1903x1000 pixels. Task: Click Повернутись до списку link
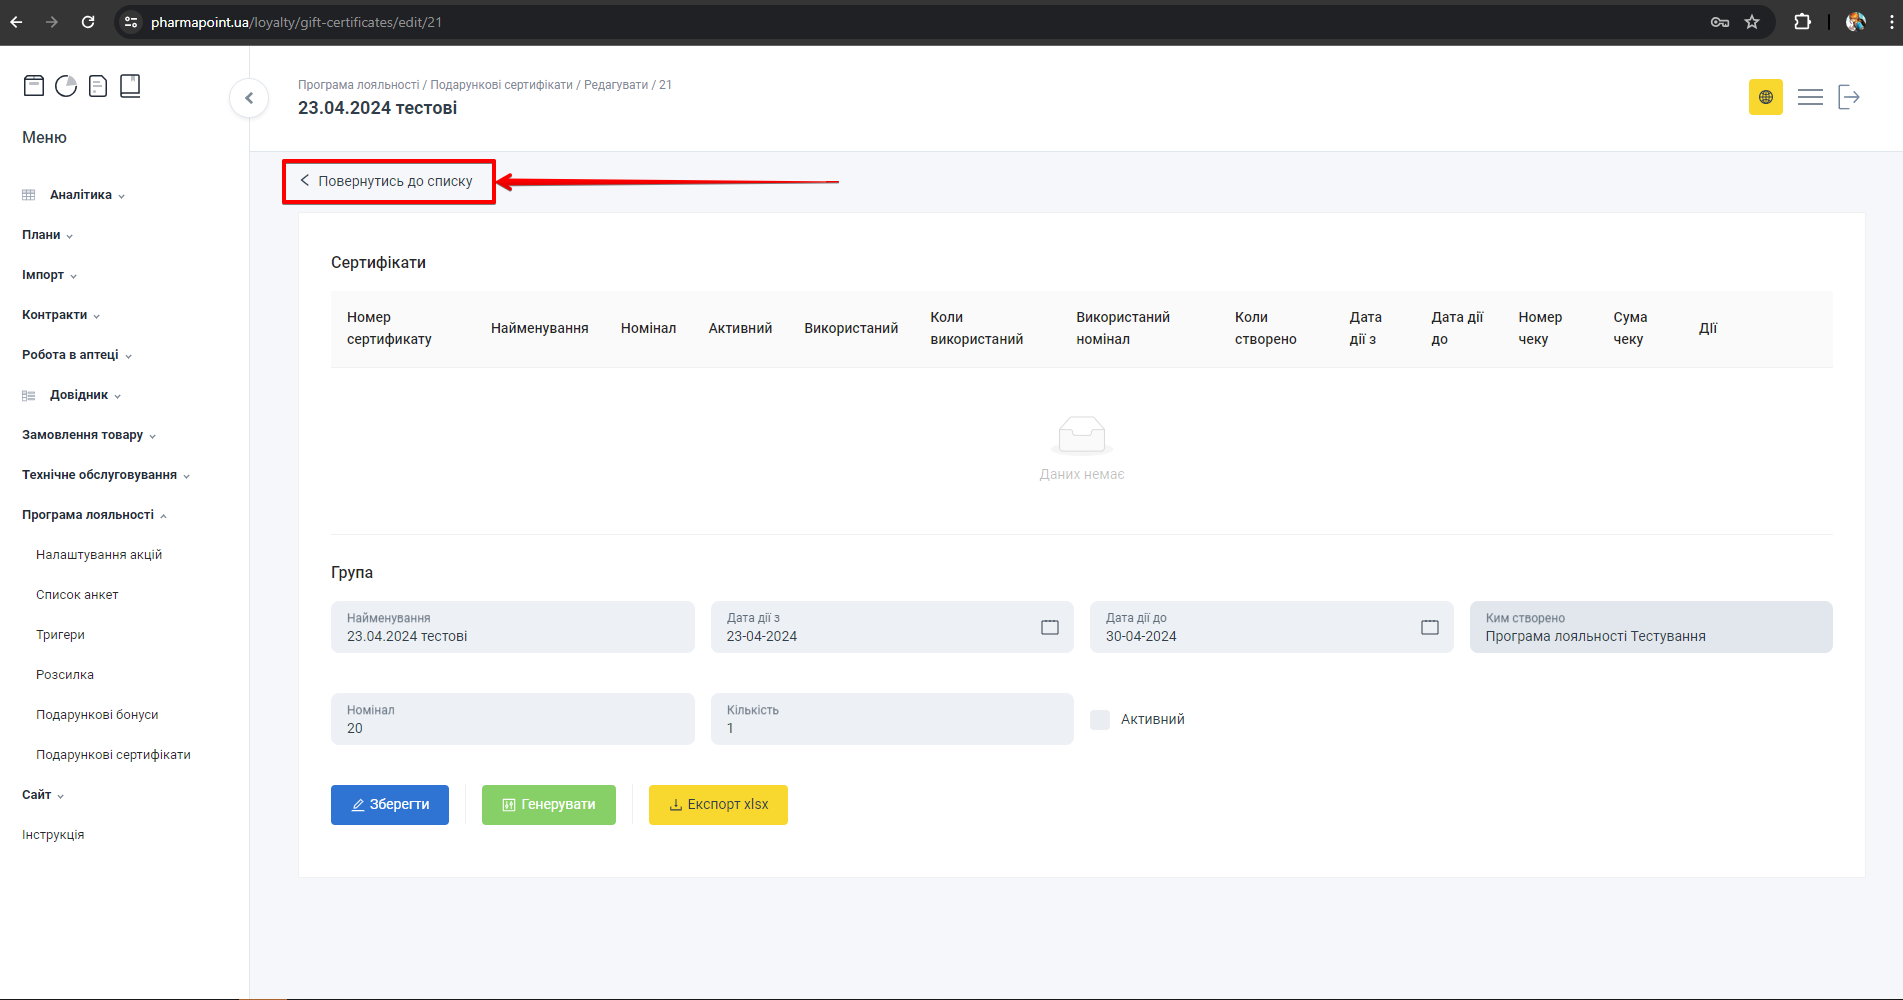click(x=388, y=182)
